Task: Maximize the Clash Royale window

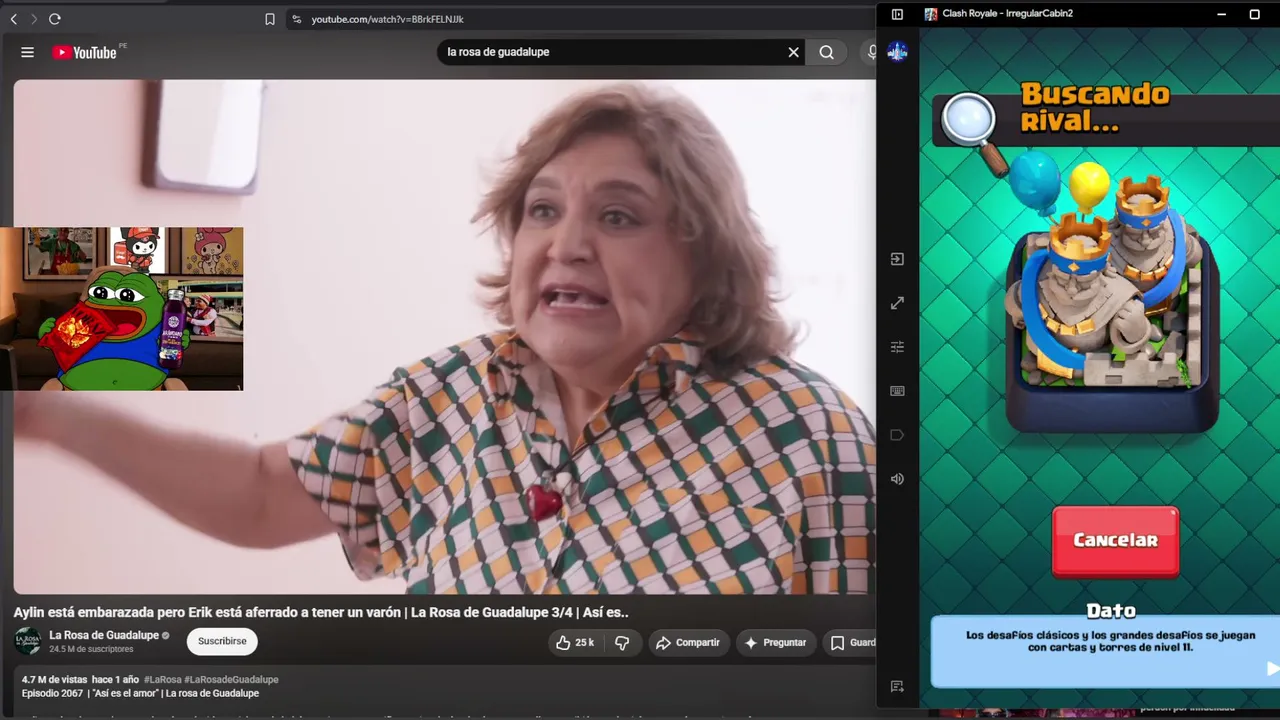Action: (1254, 14)
